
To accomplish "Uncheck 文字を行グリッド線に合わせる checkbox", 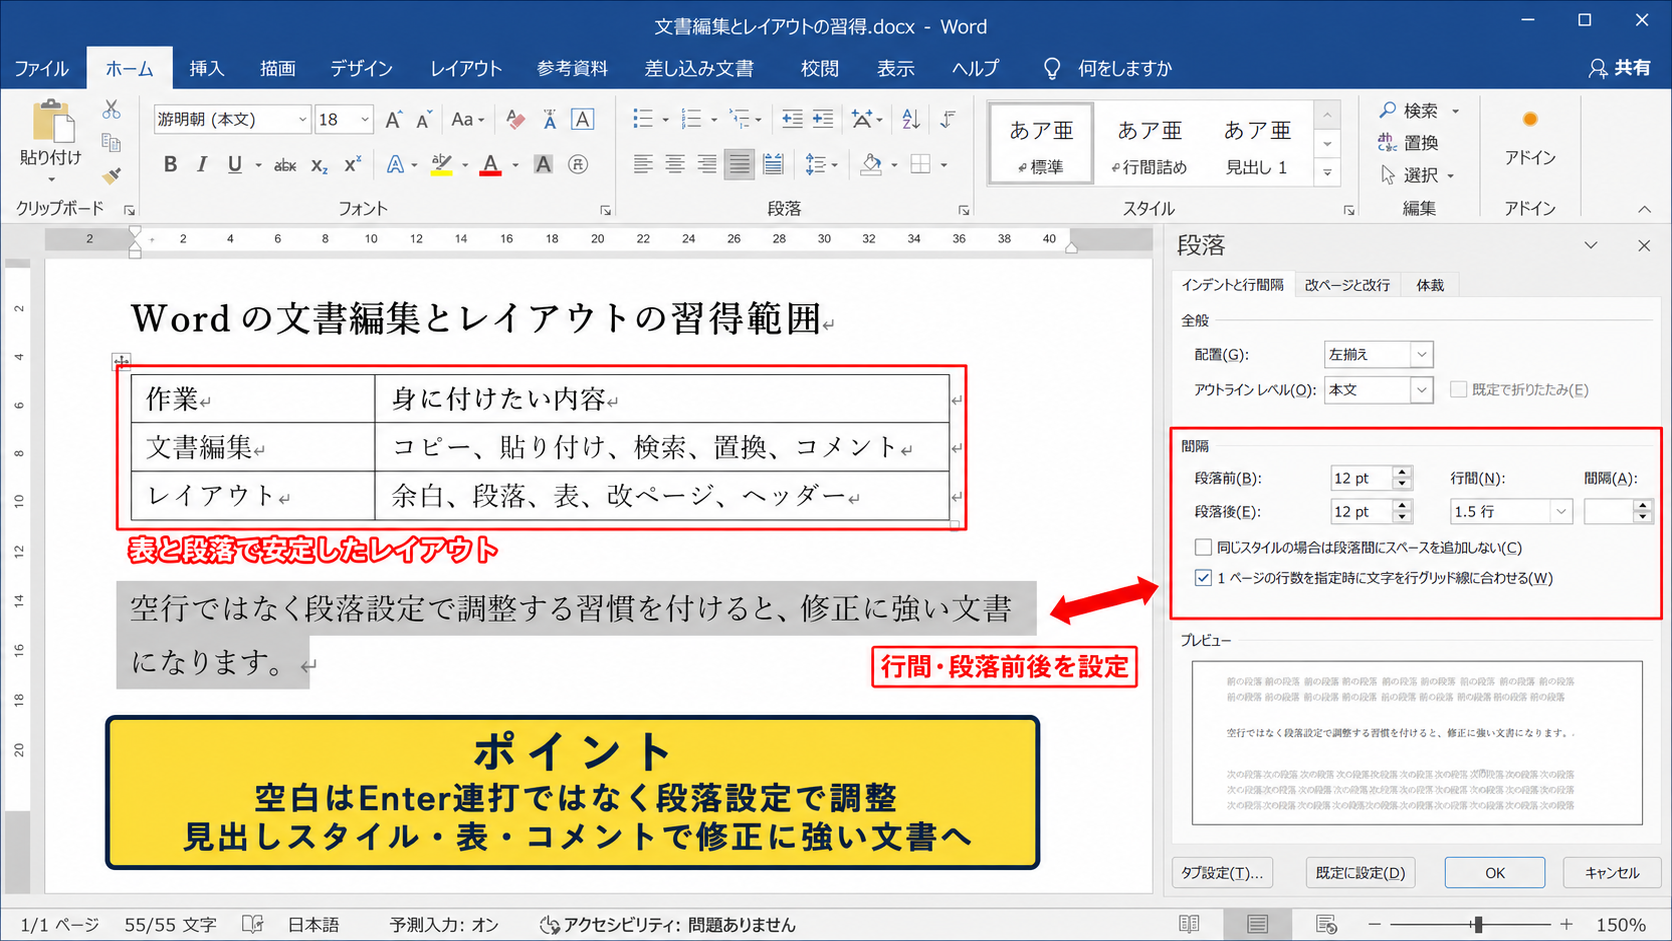I will tap(1203, 578).
